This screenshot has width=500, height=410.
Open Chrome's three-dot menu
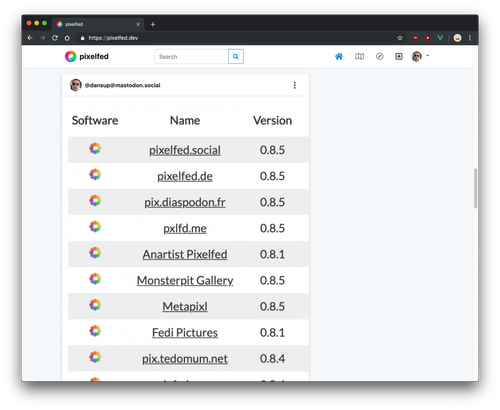click(470, 38)
